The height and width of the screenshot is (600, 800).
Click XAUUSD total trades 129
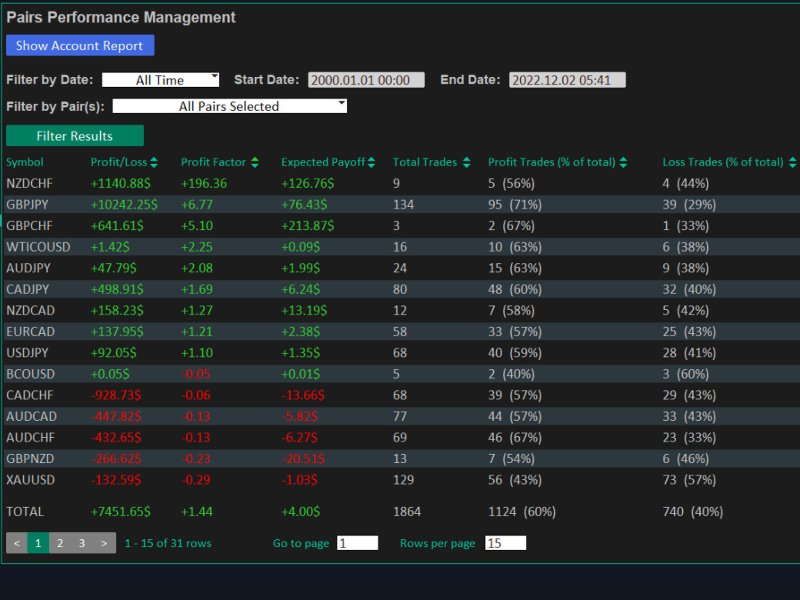[404, 480]
